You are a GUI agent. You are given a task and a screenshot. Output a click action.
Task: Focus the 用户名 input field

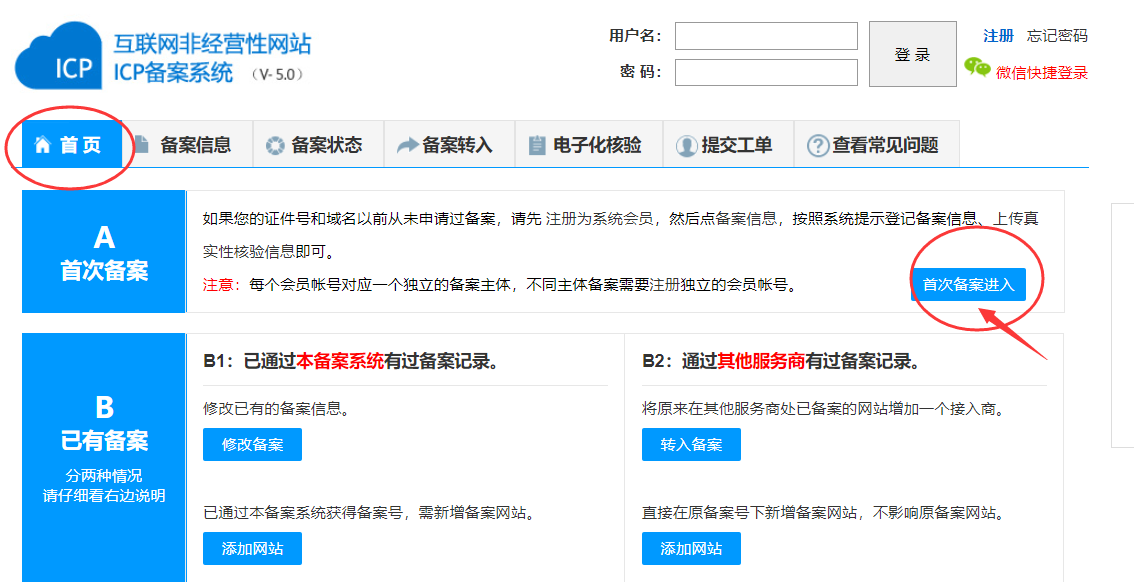[x=766, y=36]
